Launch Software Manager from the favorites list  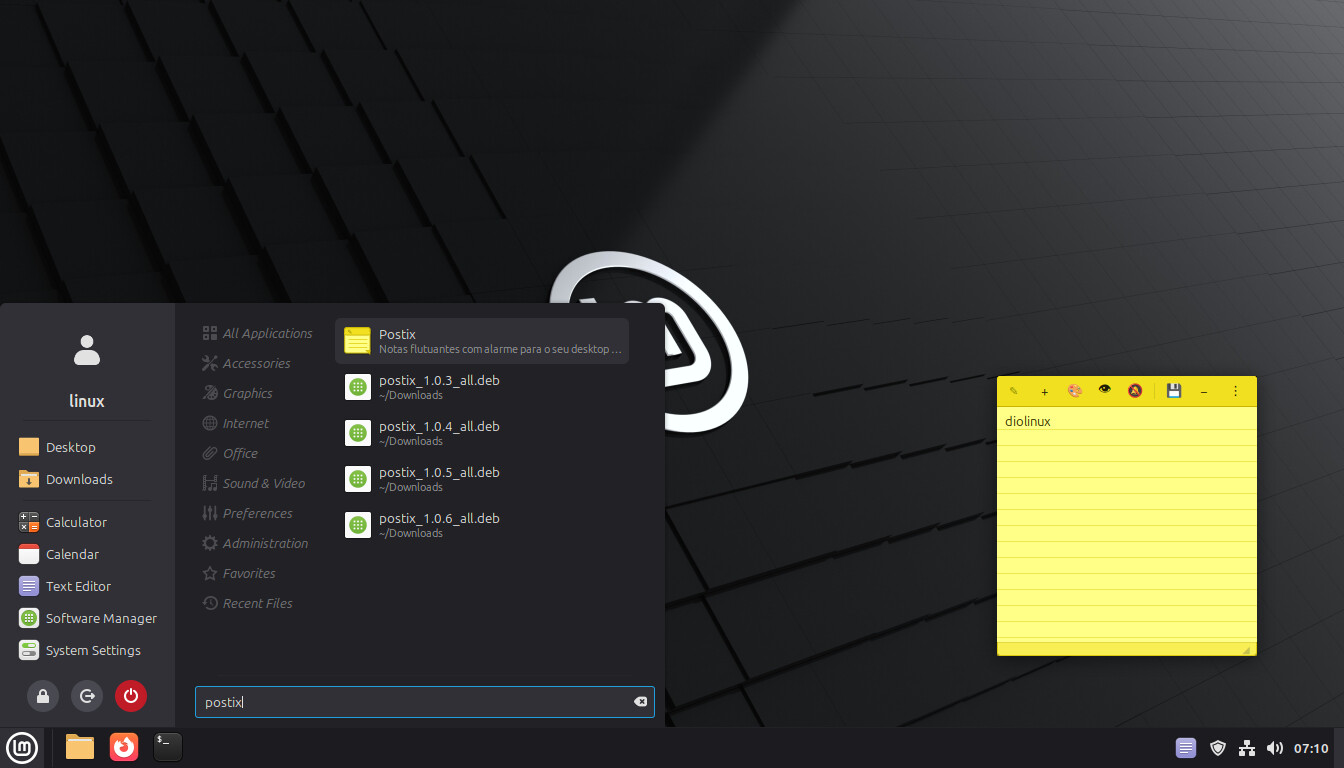87,618
